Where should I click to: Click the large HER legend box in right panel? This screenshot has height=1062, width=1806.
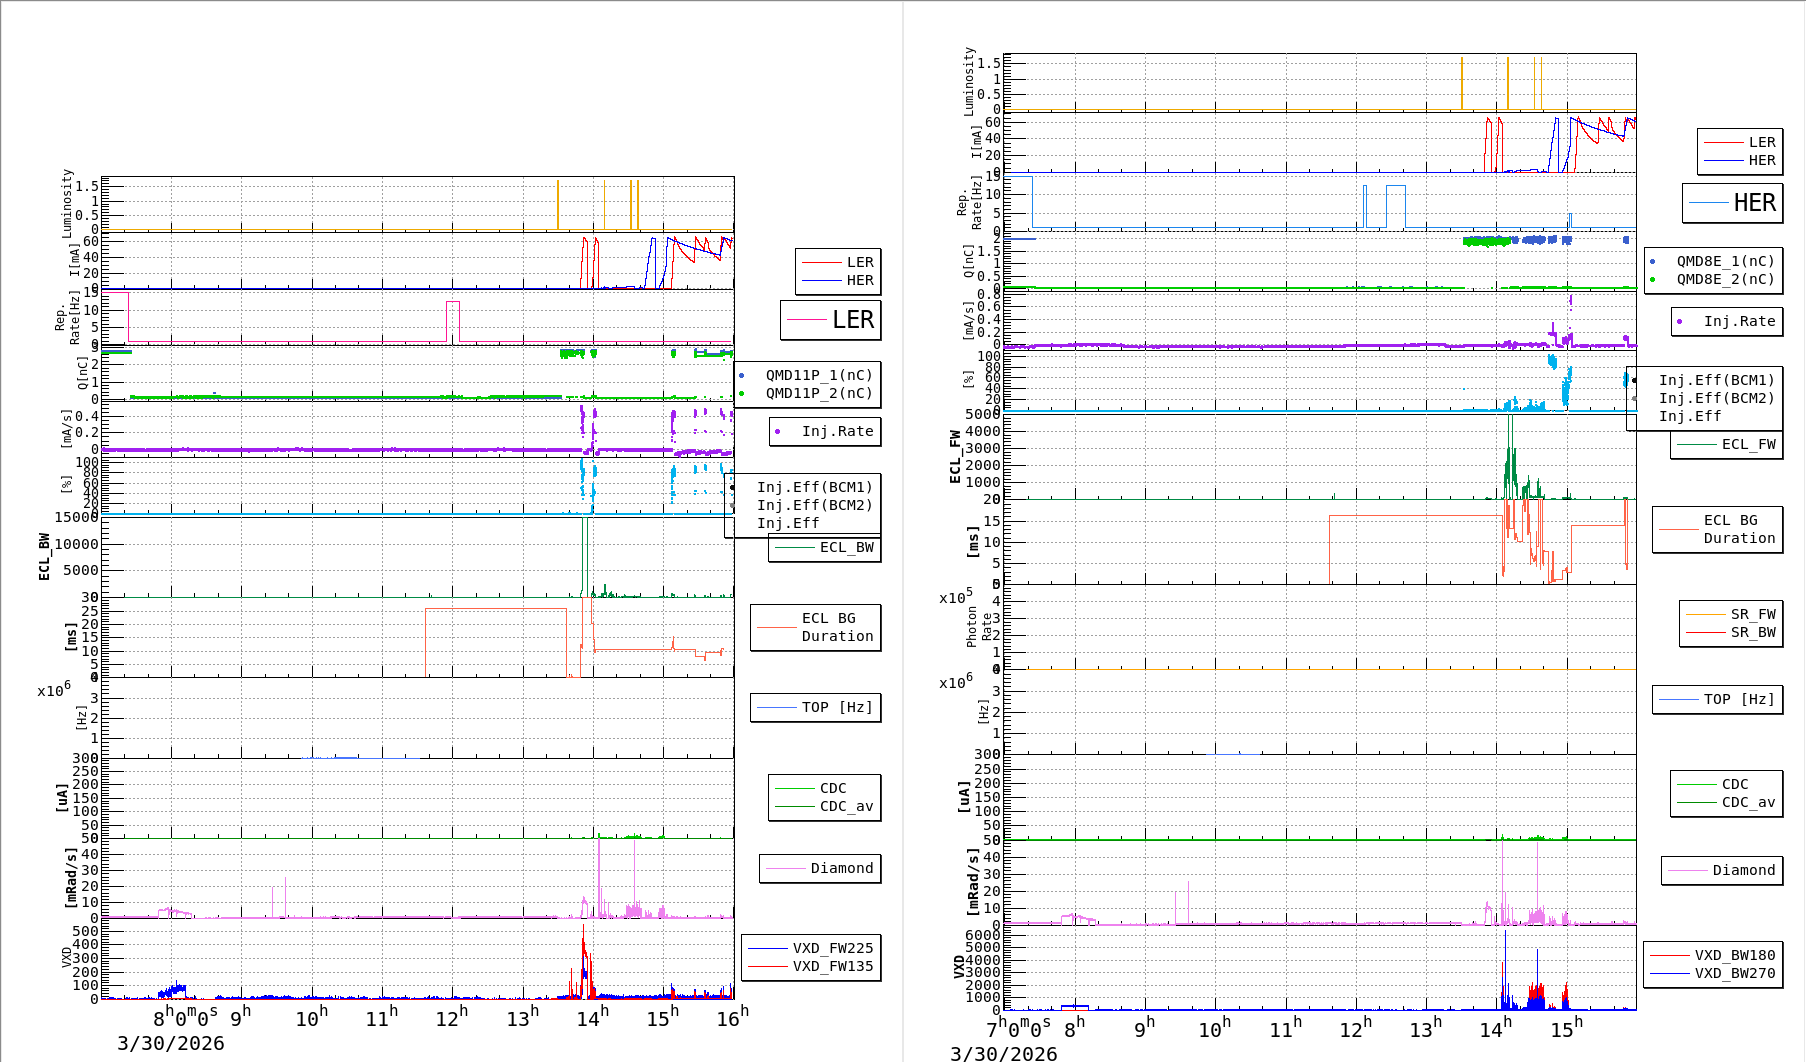click(1732, 203)
